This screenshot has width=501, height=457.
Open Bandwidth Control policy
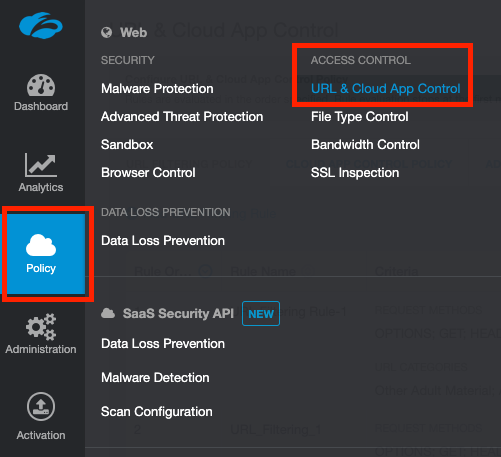click(x=365, y=145)
